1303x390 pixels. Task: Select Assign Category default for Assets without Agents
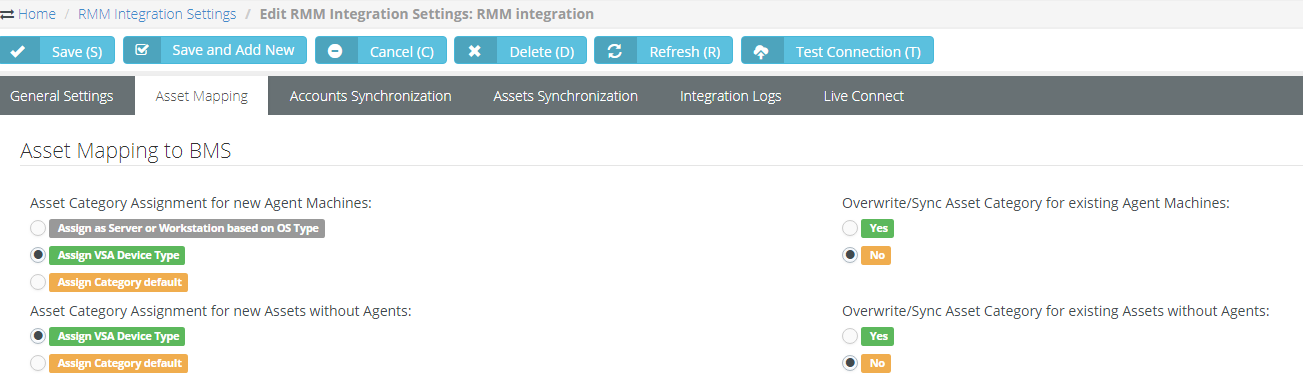click(38, 363)
